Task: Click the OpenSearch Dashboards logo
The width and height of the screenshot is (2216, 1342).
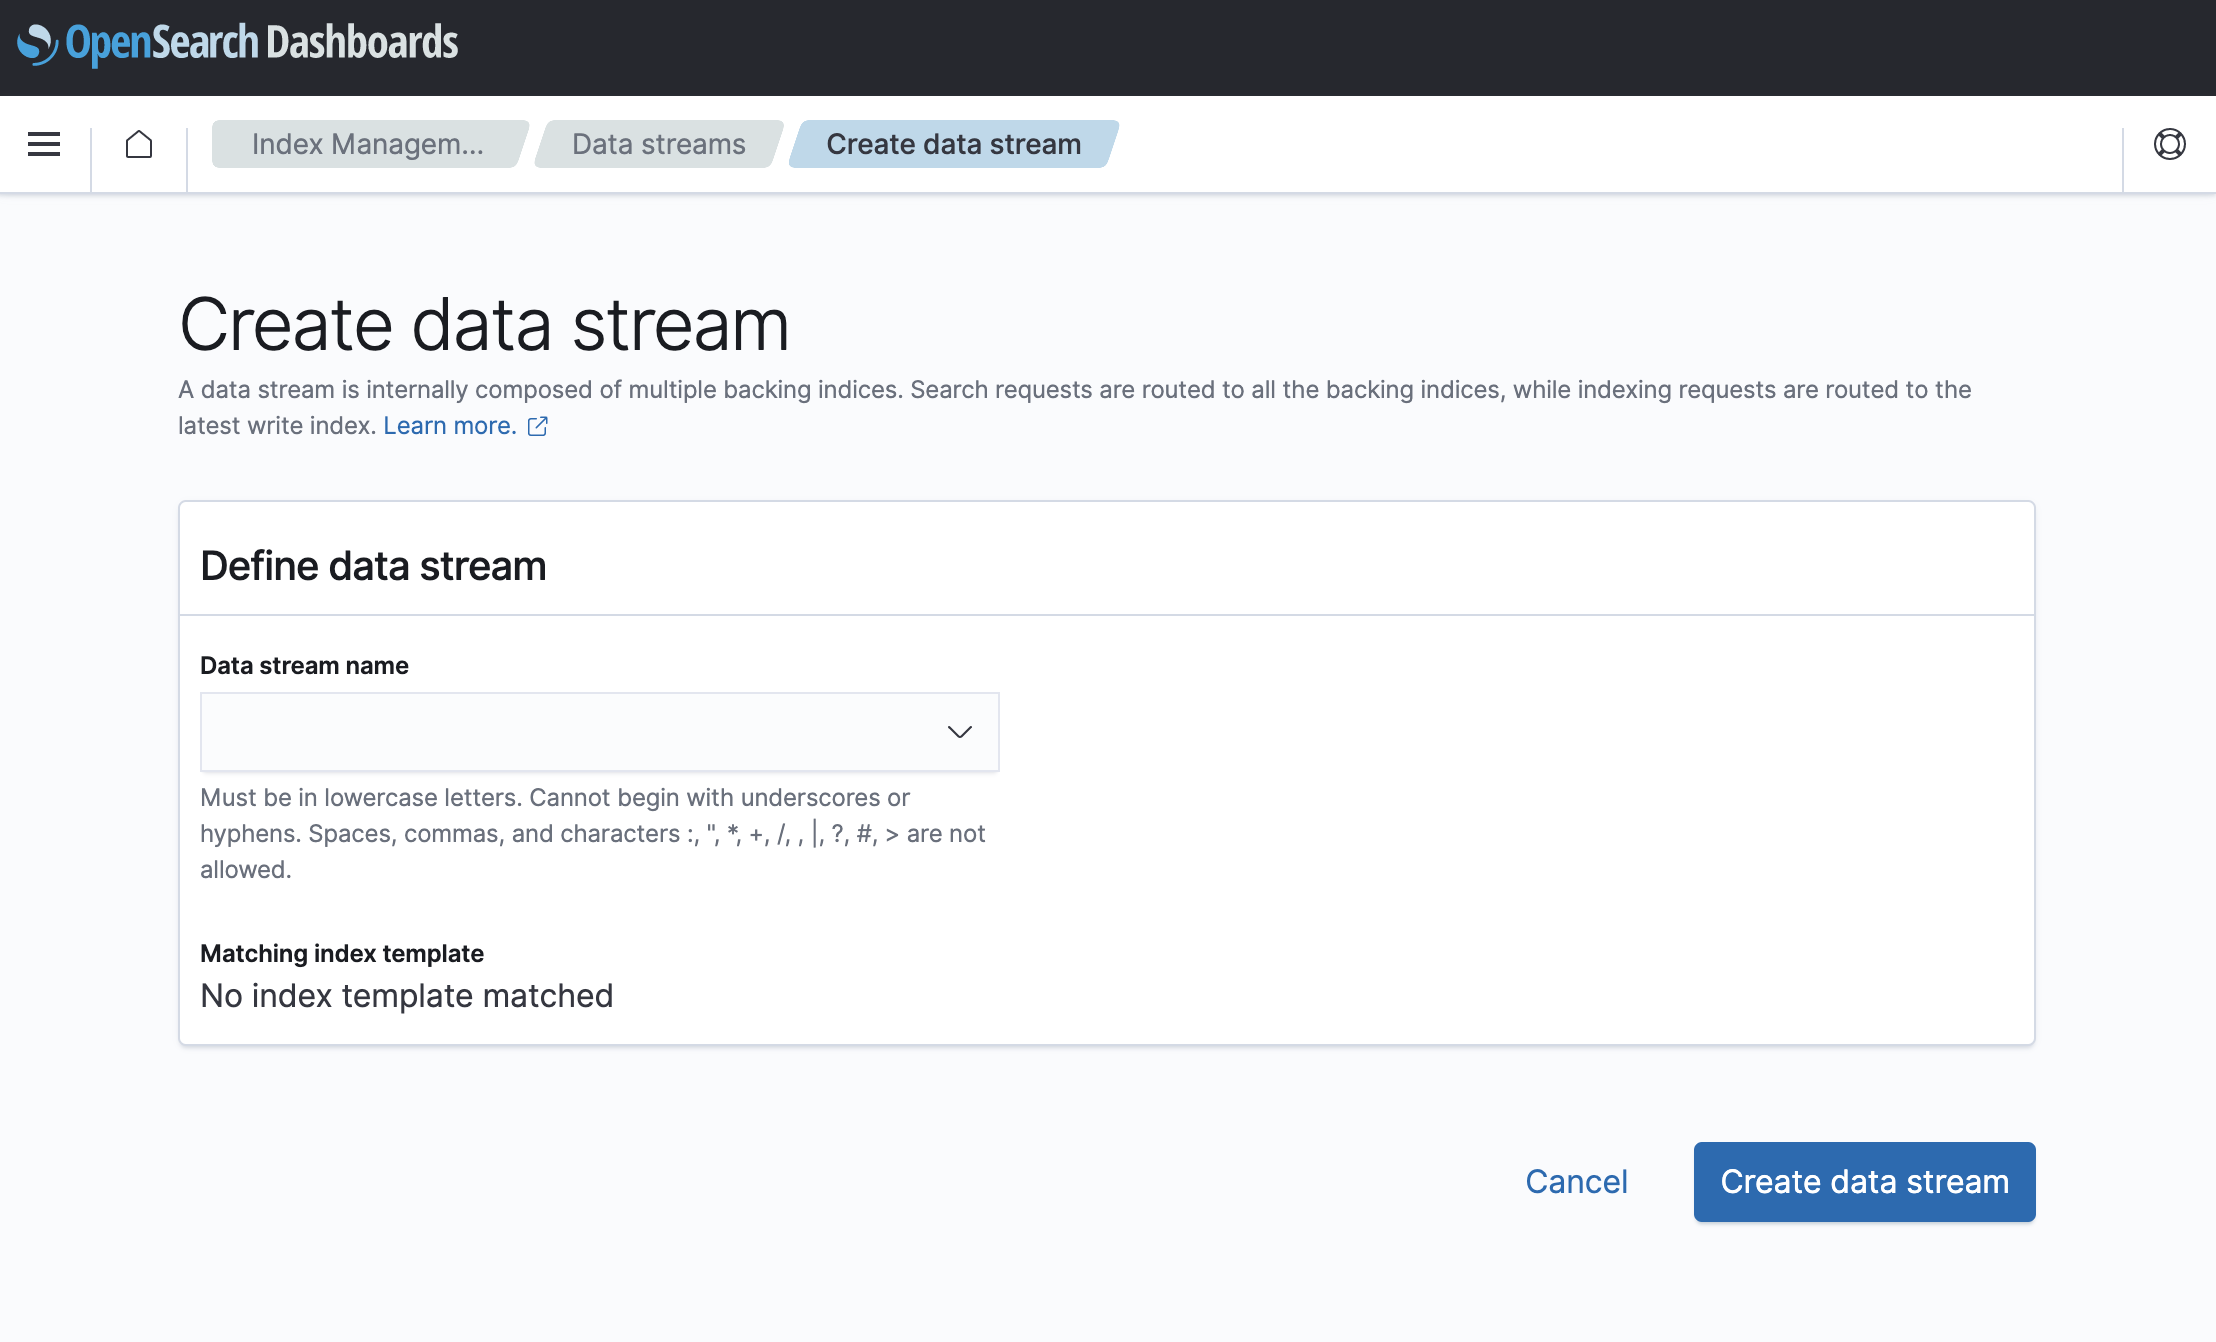Action: [x=238, y=43]
